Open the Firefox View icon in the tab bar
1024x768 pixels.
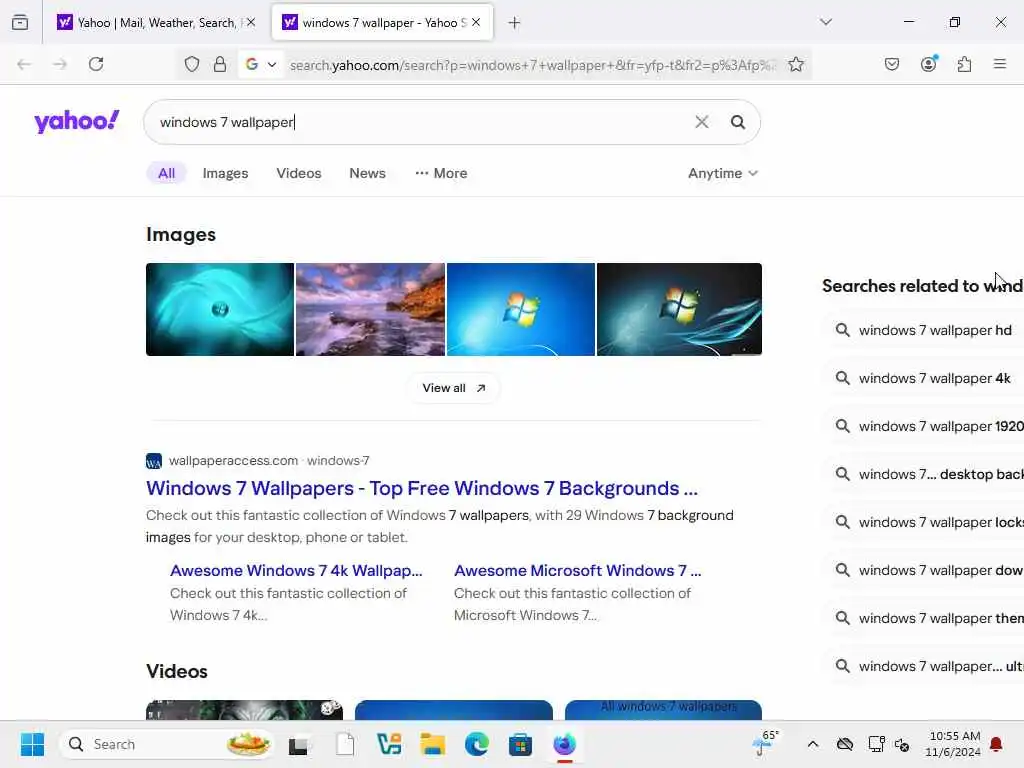click(20, 23)
